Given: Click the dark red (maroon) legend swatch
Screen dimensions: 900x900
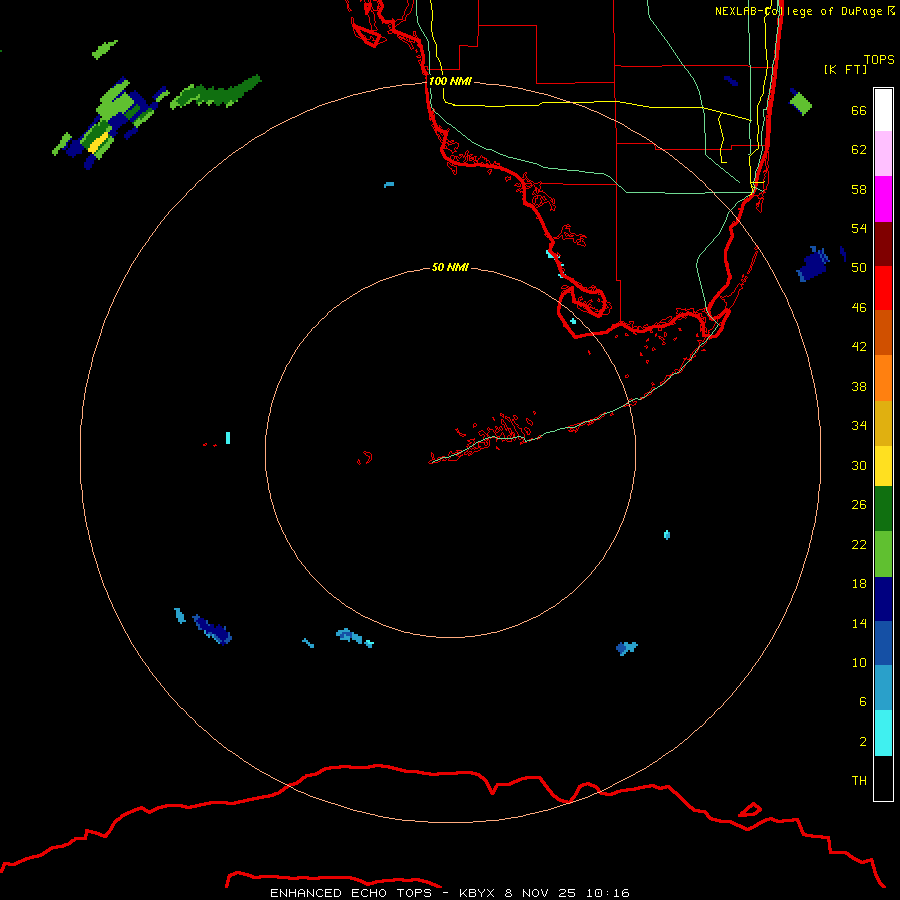Looking at the screenshot, I should [x=883, y=244].
